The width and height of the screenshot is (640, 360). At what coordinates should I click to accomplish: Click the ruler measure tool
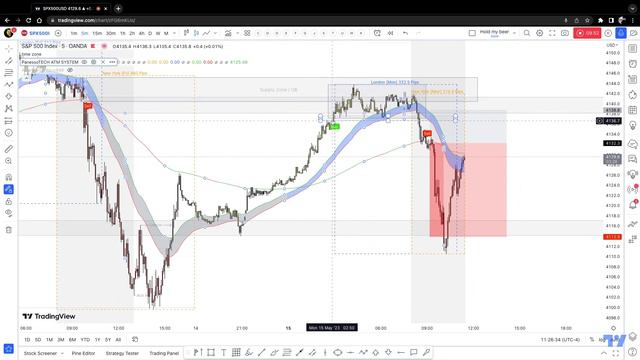point(9,149)
